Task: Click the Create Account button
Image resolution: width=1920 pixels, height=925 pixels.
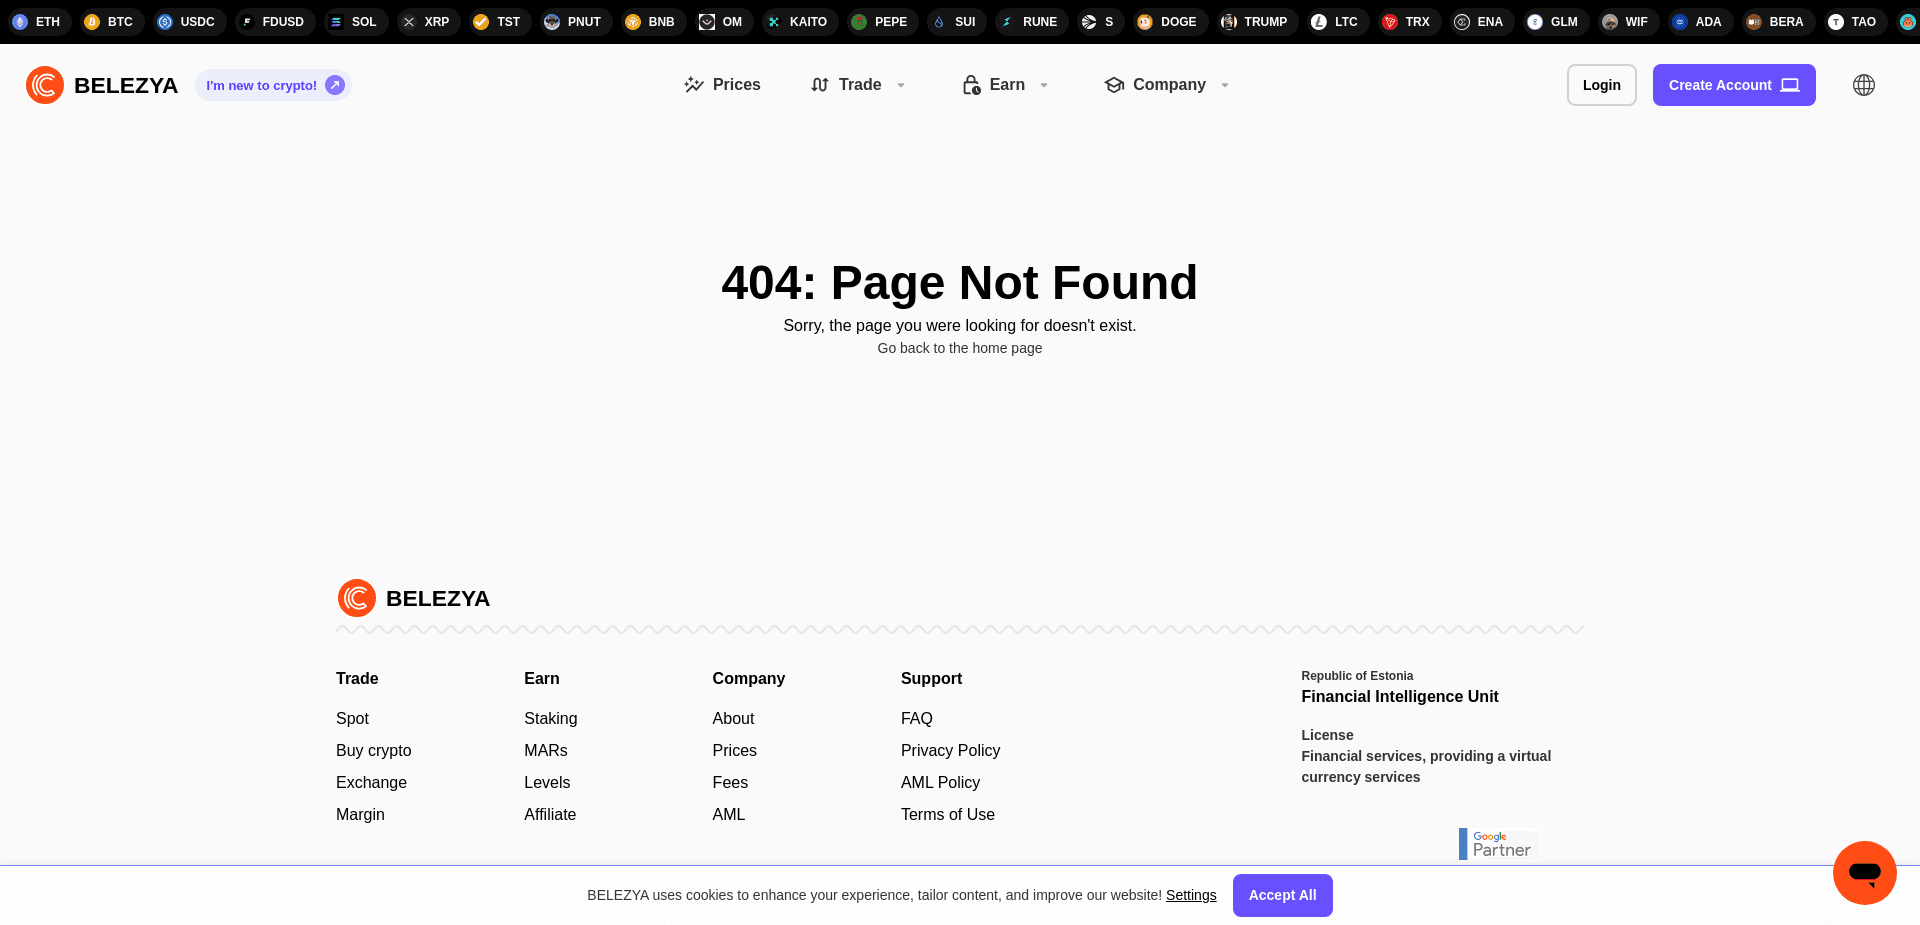Action: click(x=1734, y=85)
